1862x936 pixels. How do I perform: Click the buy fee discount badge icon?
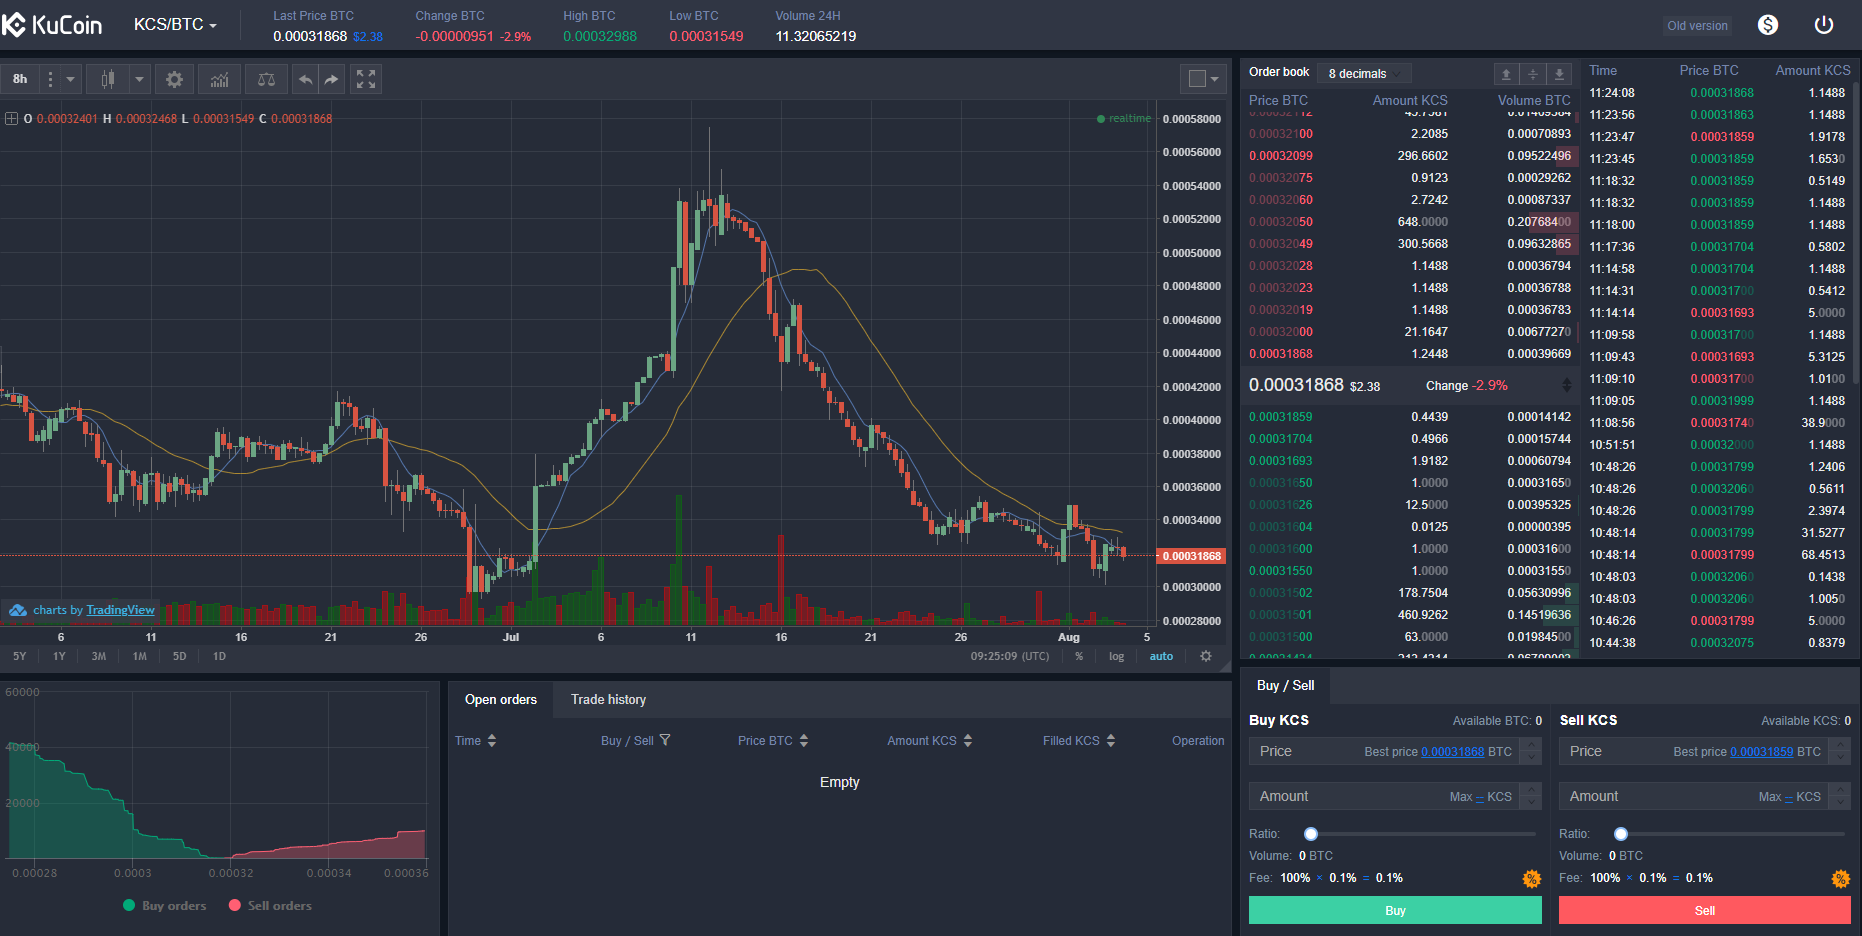click(x=1531, y=879)
